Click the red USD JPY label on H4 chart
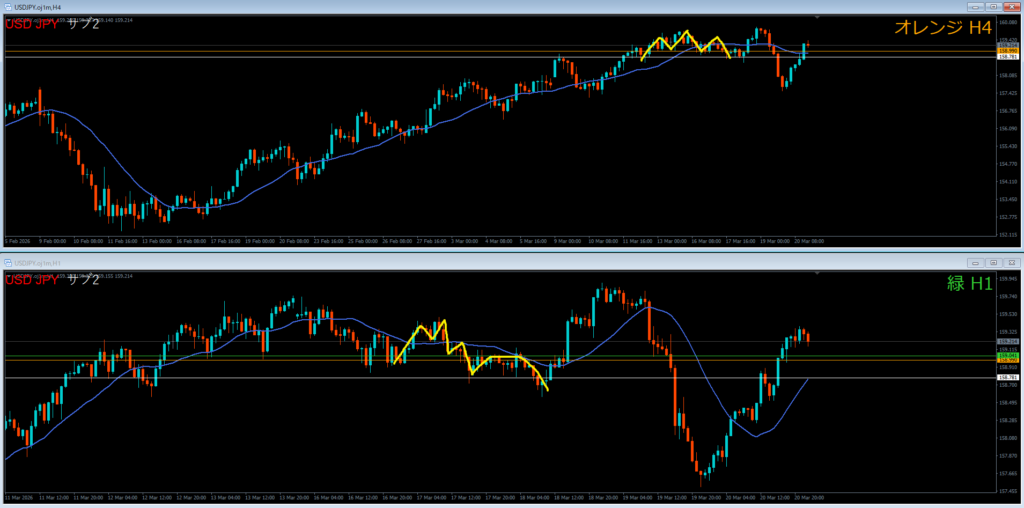 [32, 25]
